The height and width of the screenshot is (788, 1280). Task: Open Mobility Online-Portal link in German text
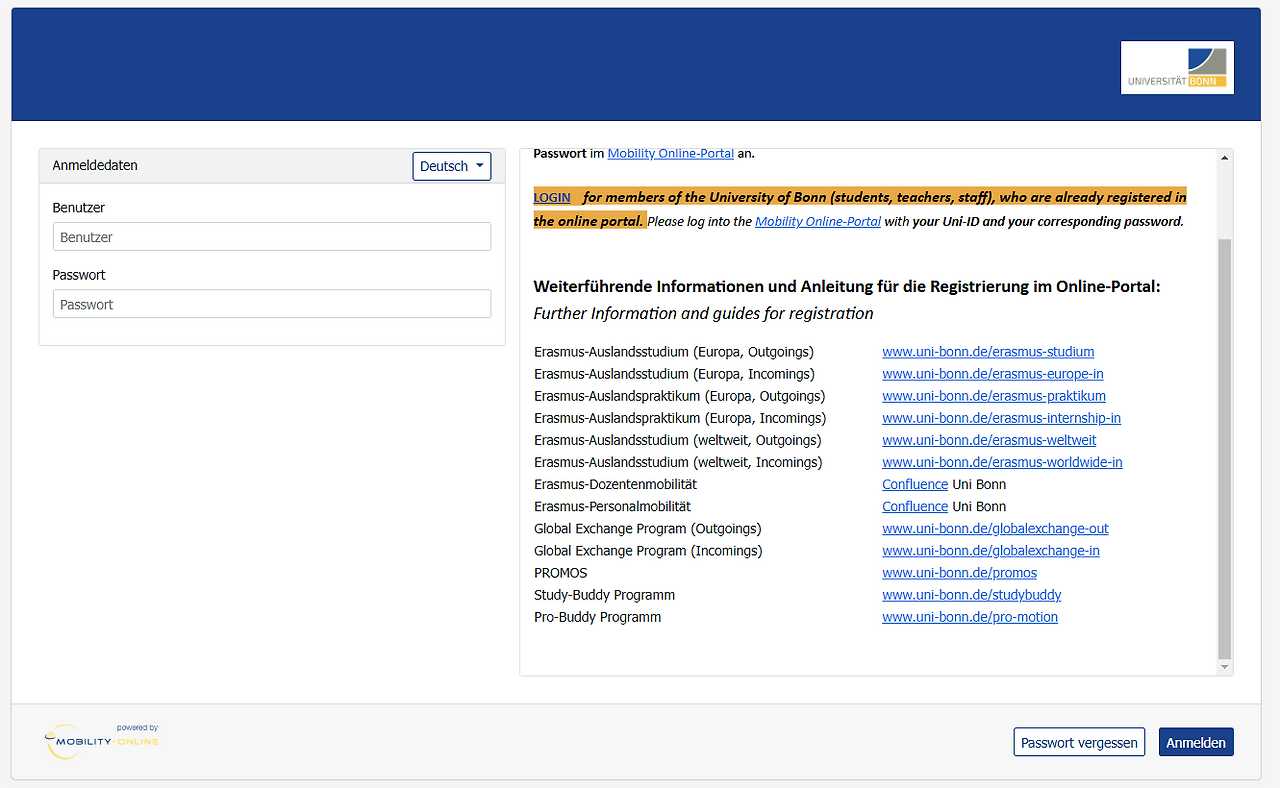tap(671, 154)
